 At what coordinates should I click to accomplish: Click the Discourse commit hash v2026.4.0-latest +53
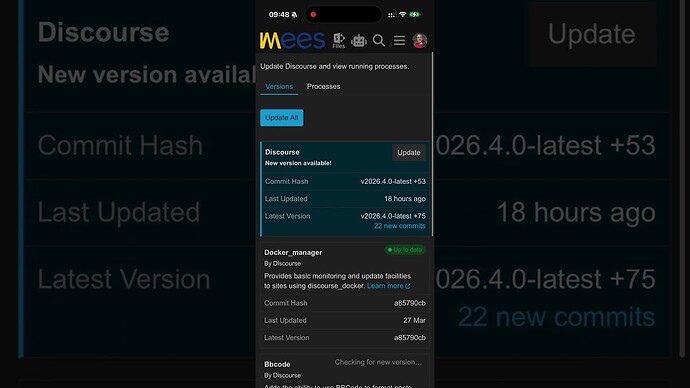(x=393, y=181)
